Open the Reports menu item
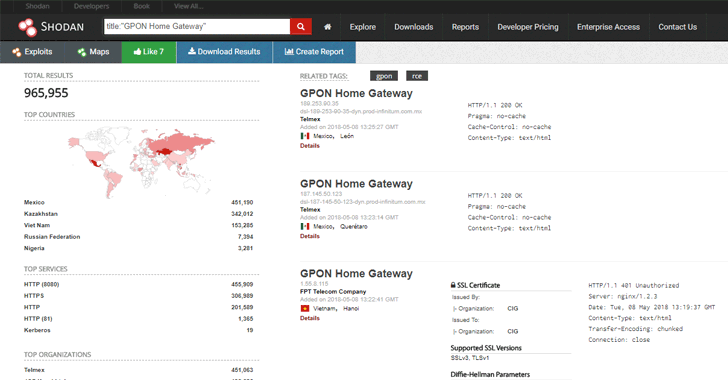The height and width of the screenshot is (380, 728). (x=465, y=27)
